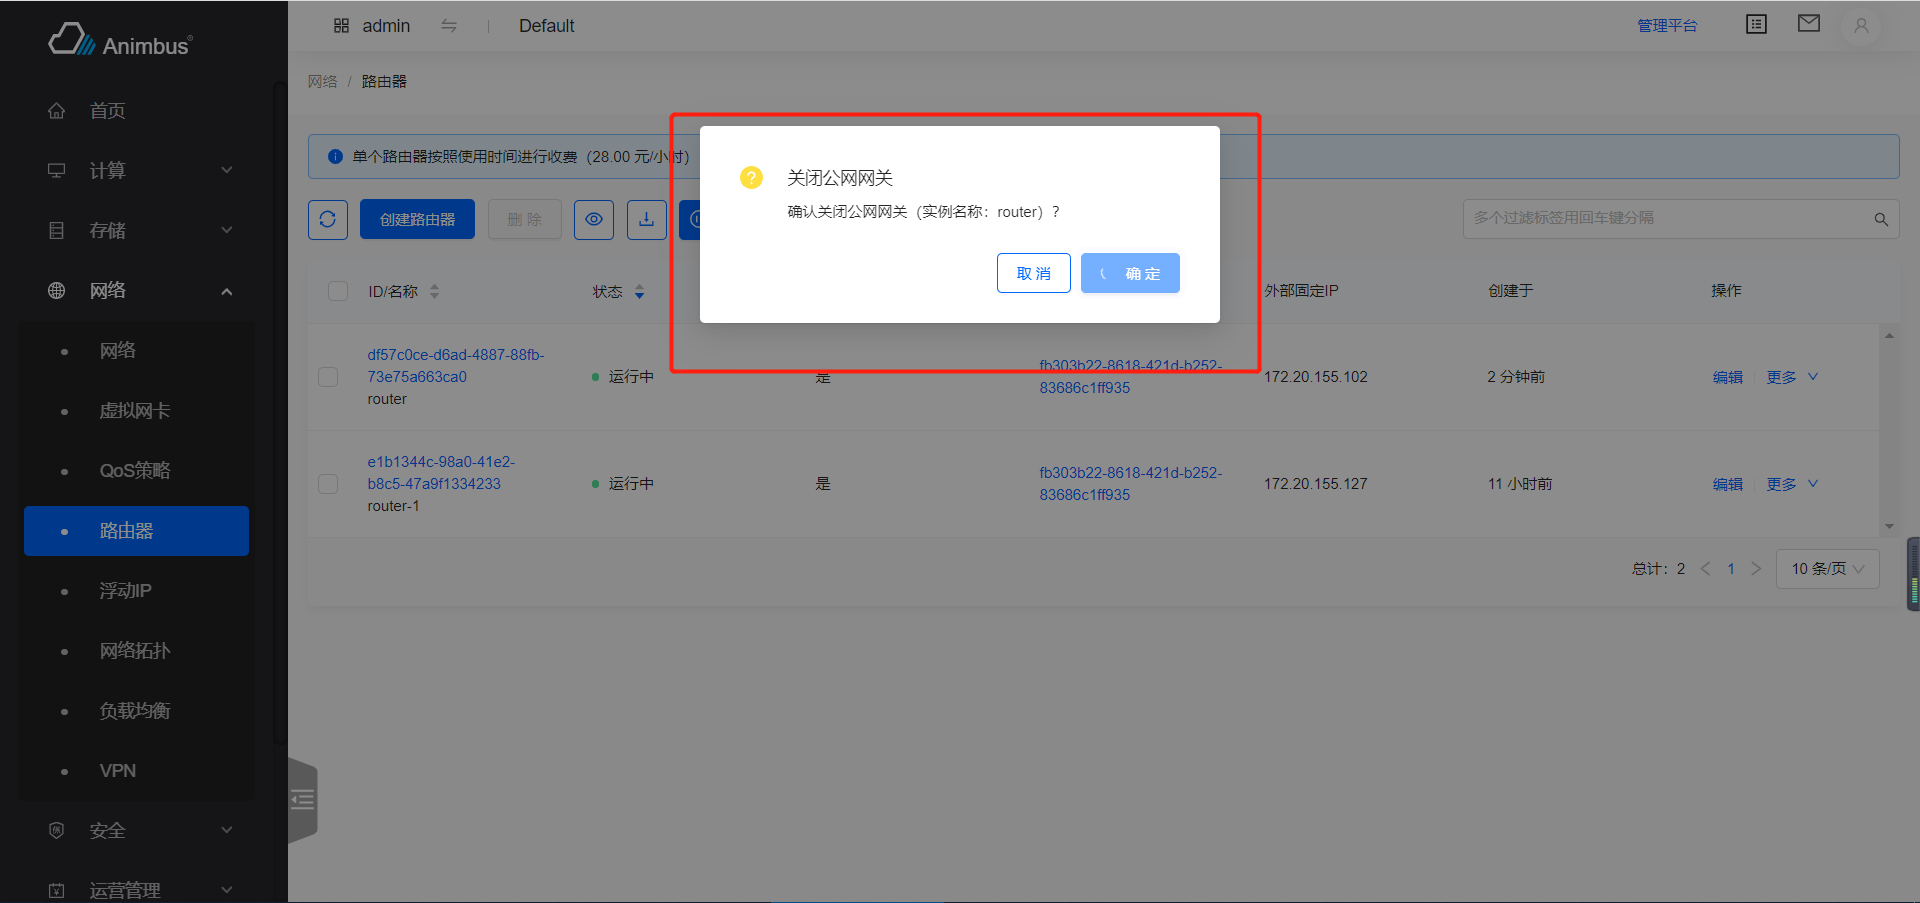Select 浮动IP in the sidebar menu
The width and height of the screenshot is (1920, 903).
point(124,590)
